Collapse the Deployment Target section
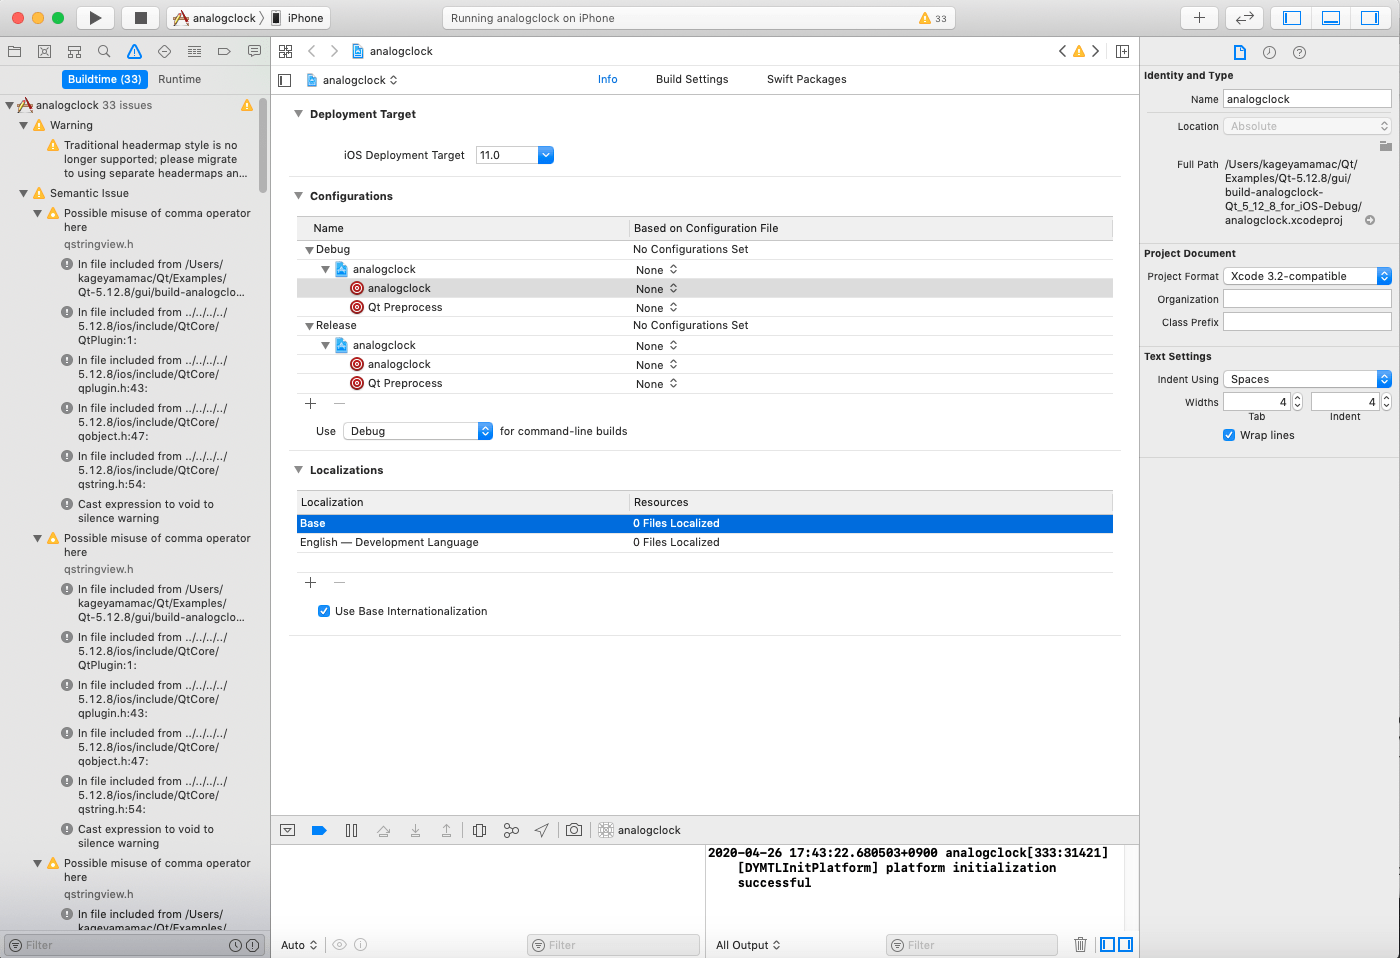This screenshot has height=958, width=1400. pyautogui.click(x=298, y=114)
